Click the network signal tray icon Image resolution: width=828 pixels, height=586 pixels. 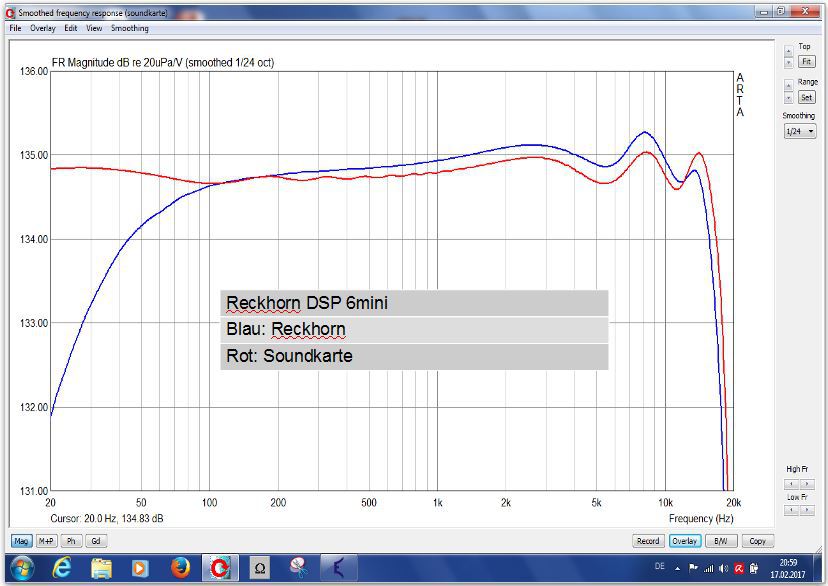tap(709, 568)
